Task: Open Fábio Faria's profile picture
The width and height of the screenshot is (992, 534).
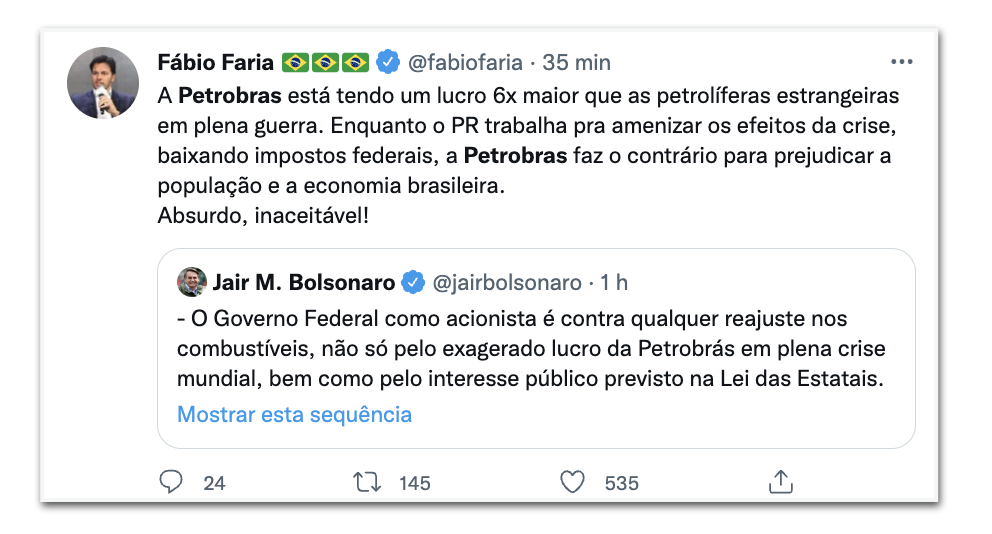Action: tap(103, 83)
